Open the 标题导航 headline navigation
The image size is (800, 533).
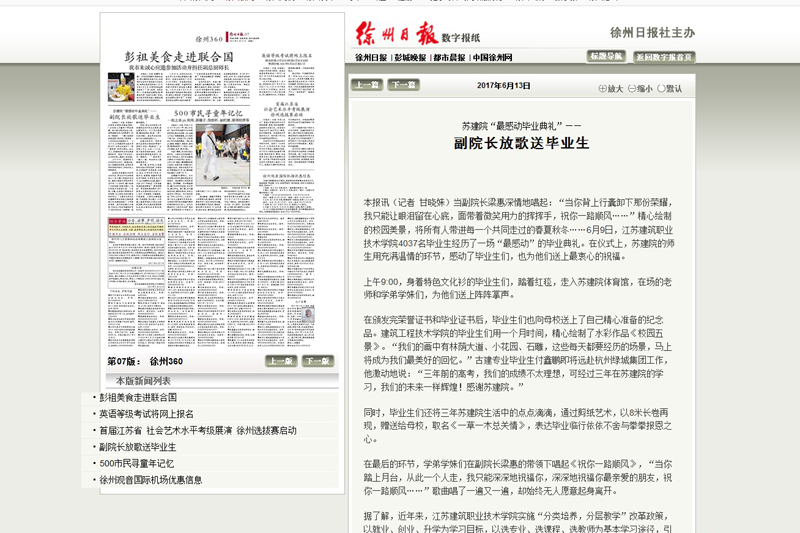coord(606,57)
